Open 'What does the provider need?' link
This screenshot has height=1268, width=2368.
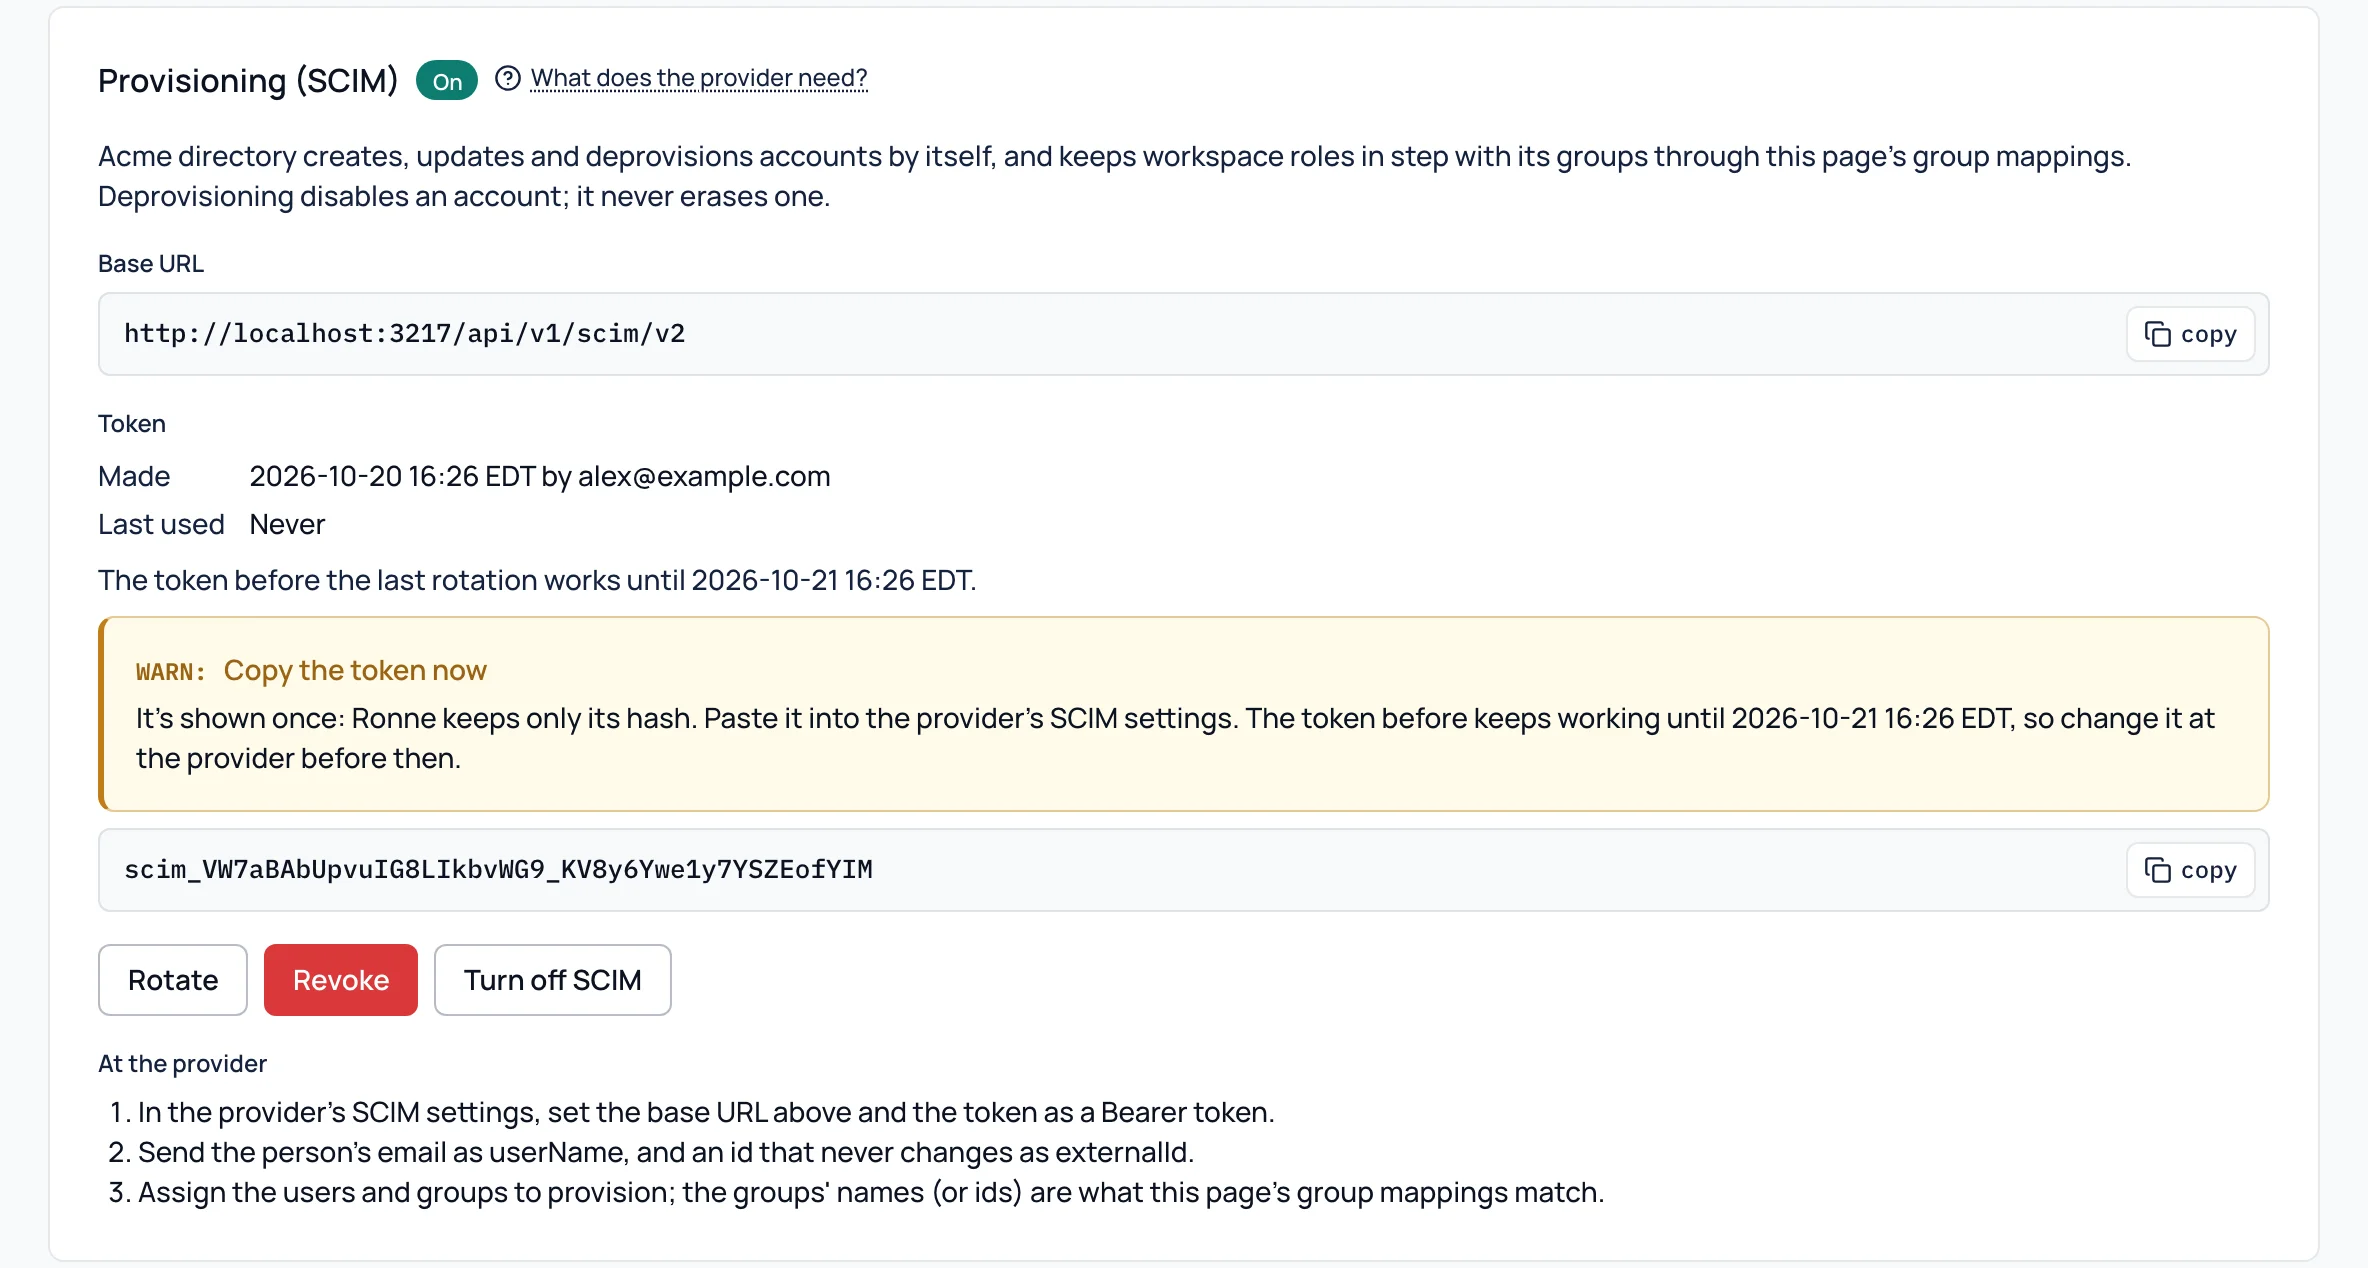click(x=699, y=78)
